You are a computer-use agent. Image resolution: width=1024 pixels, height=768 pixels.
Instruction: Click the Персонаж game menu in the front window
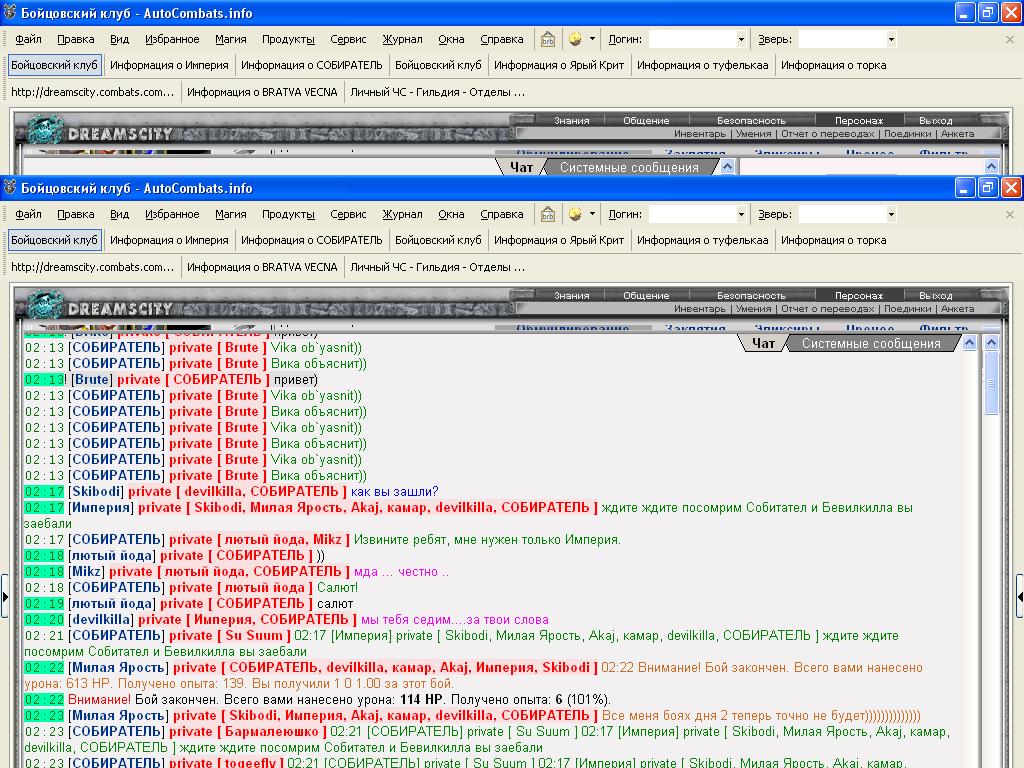(859, 296)
